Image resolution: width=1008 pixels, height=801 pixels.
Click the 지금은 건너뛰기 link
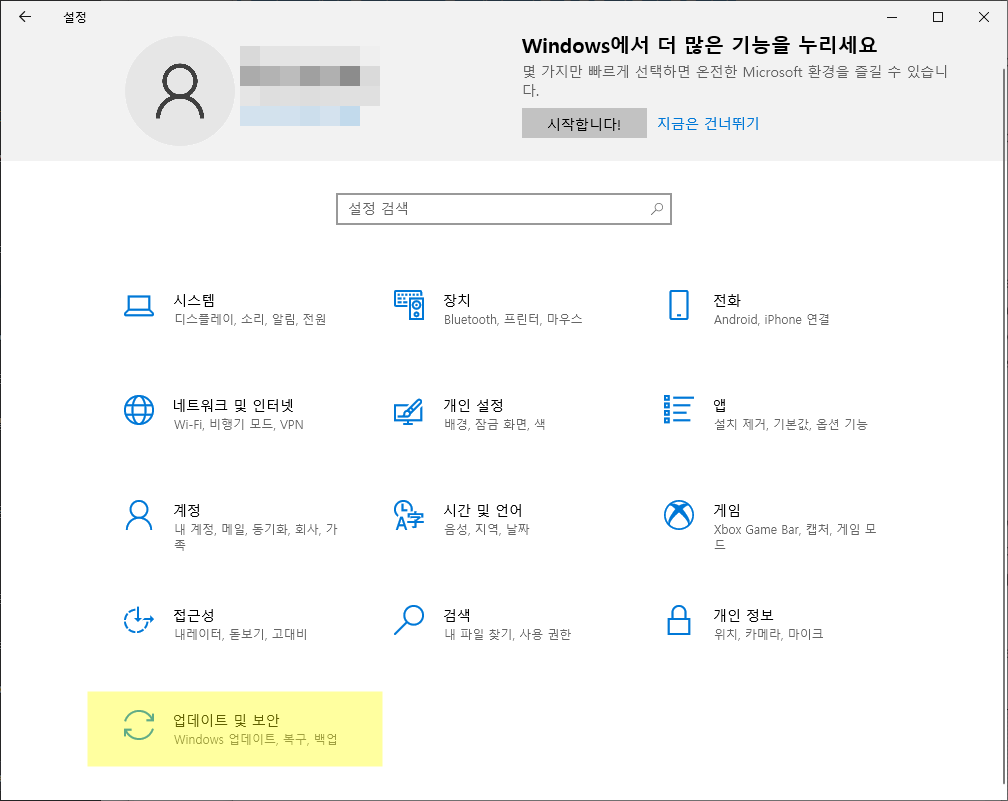708,123
